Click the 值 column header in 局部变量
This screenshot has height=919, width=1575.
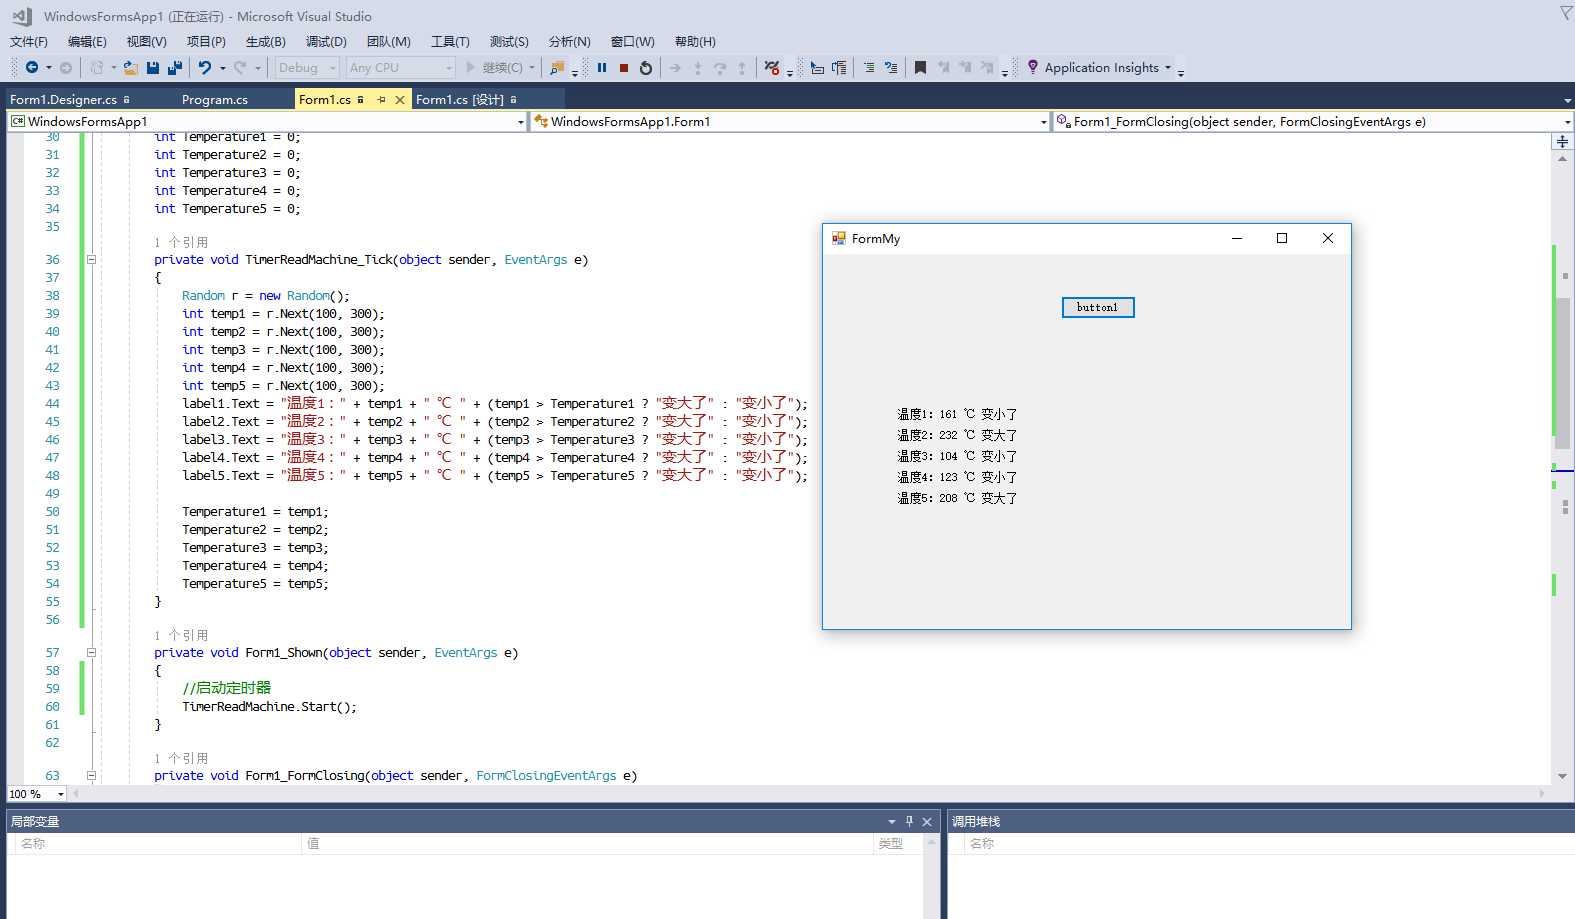pyautogui.click(x=588, y=844)
